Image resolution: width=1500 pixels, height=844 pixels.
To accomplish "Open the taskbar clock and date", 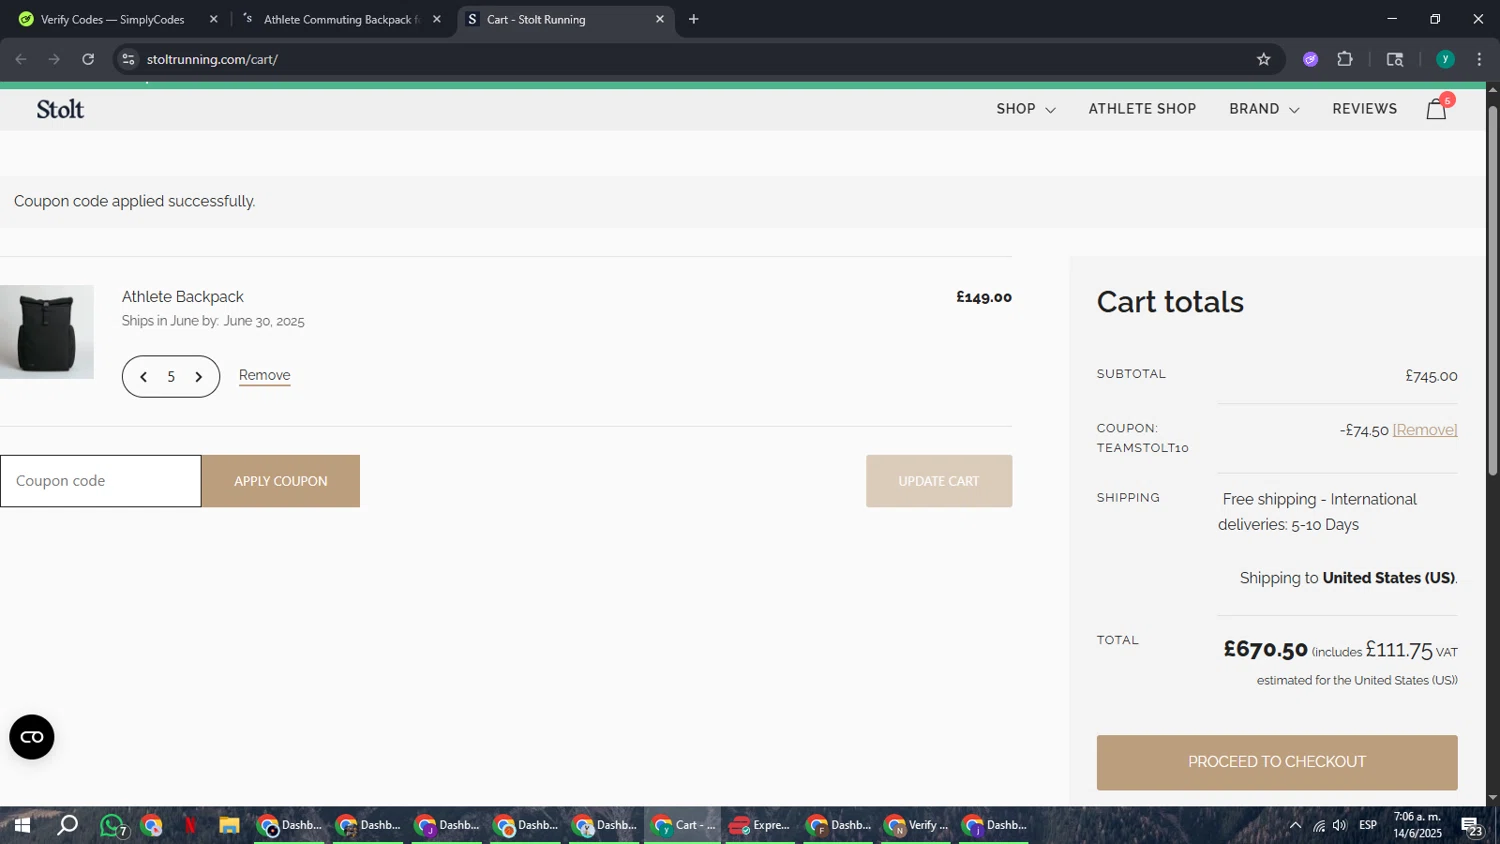I will 1418,826.
